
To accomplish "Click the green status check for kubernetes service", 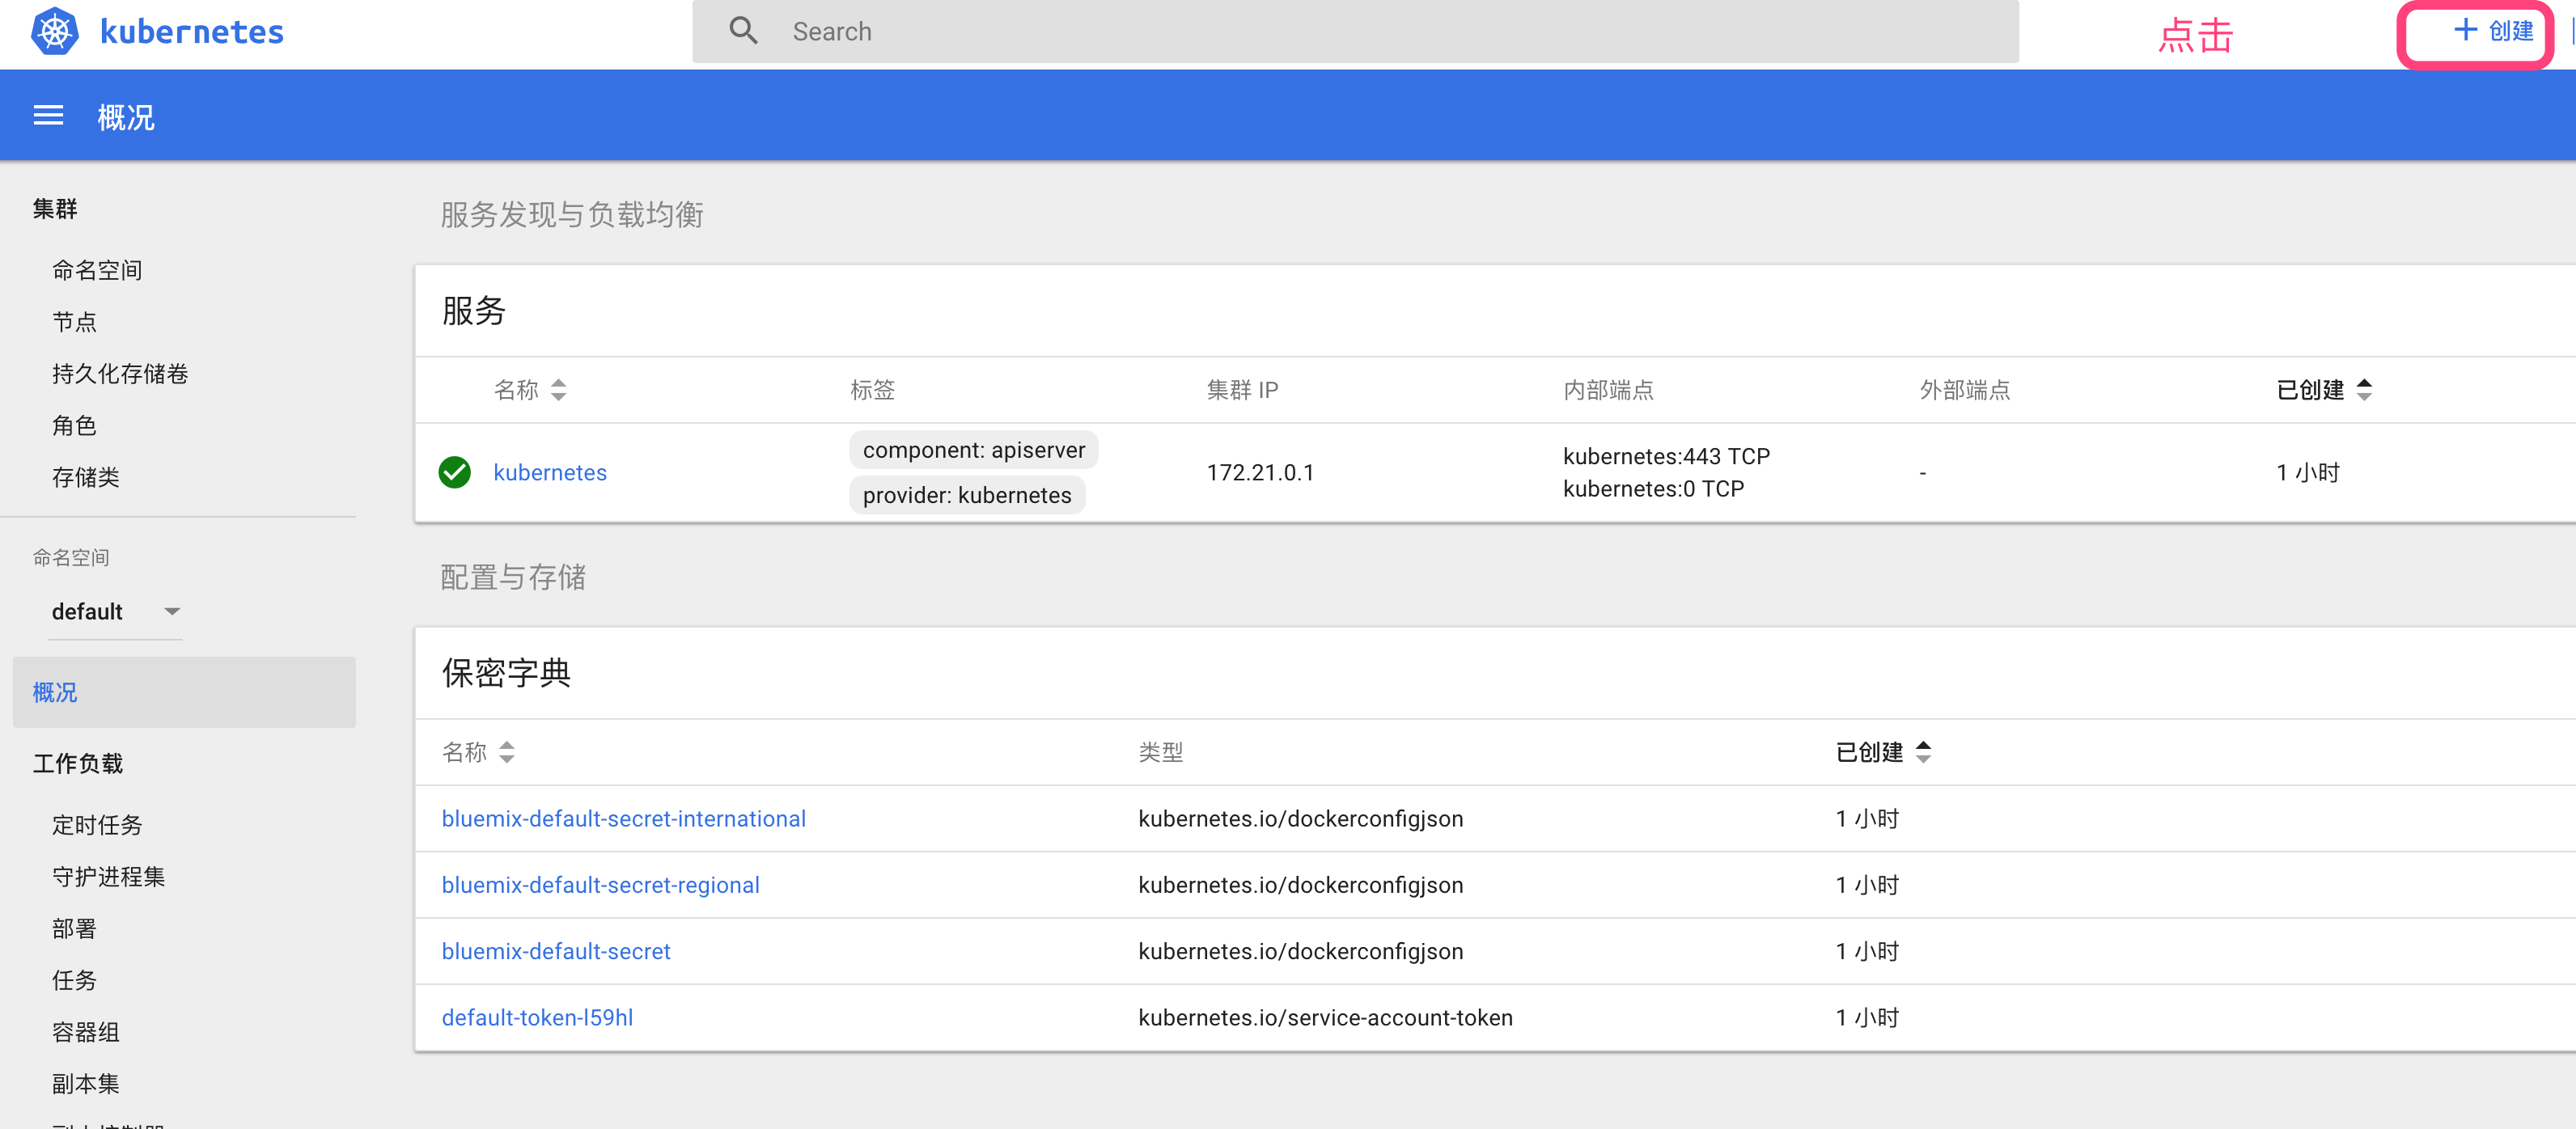I will tap(455, 472).
